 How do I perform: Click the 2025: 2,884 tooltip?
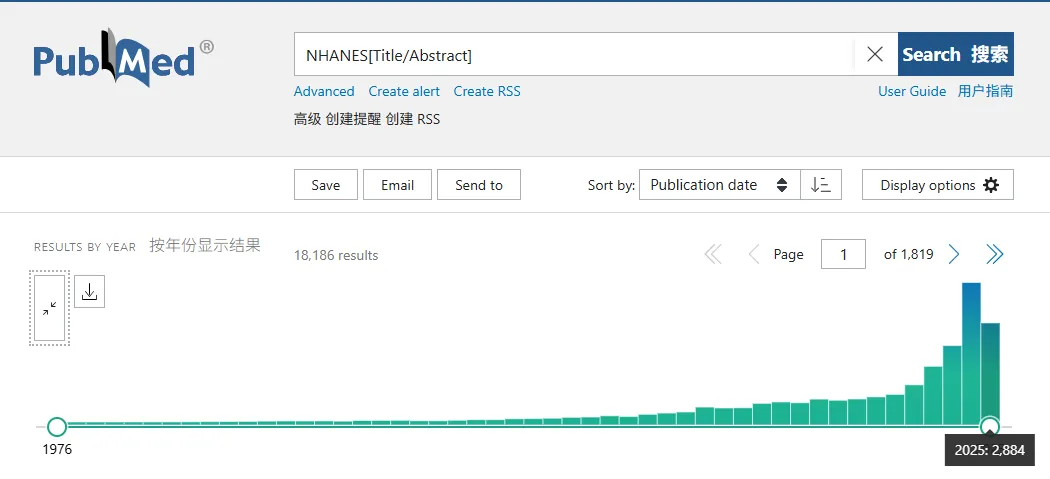tap(990, 450)
